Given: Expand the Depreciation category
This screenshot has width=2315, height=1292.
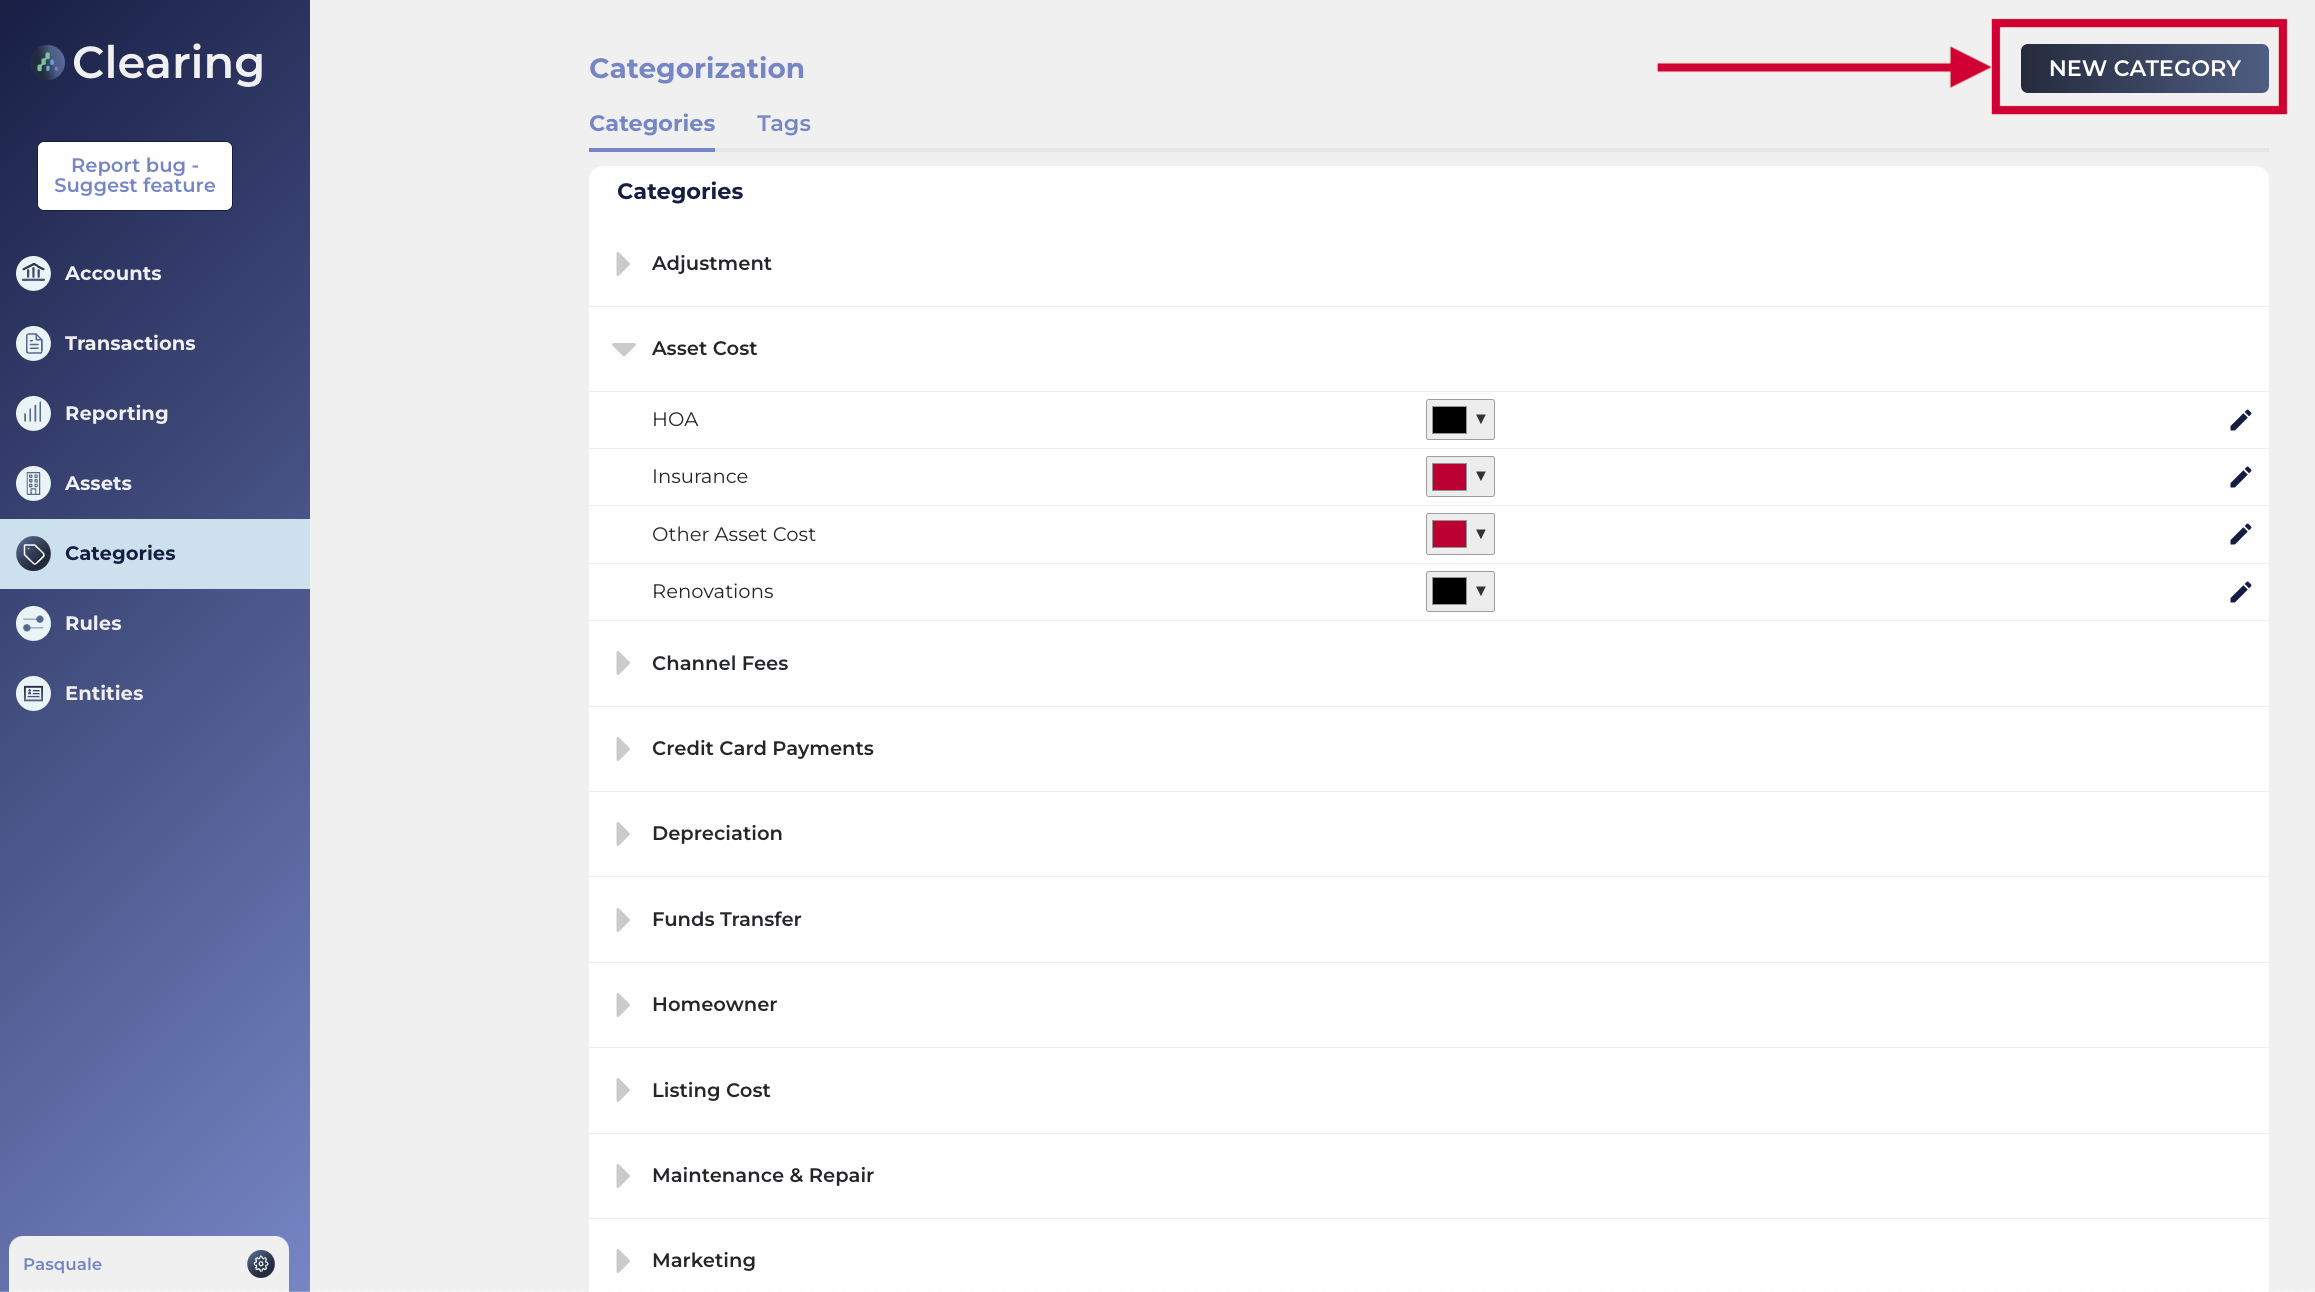Looking at the screenshot, I should pos(623,833).
